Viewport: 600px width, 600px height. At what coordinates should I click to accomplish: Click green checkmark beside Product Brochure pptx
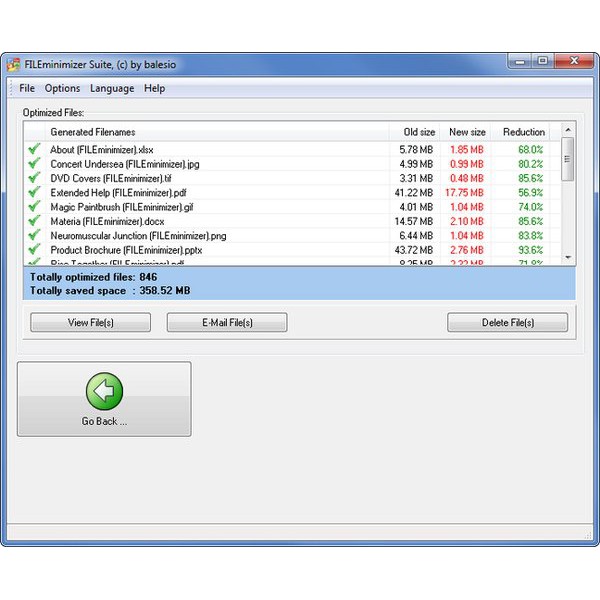tap(34, 249)
